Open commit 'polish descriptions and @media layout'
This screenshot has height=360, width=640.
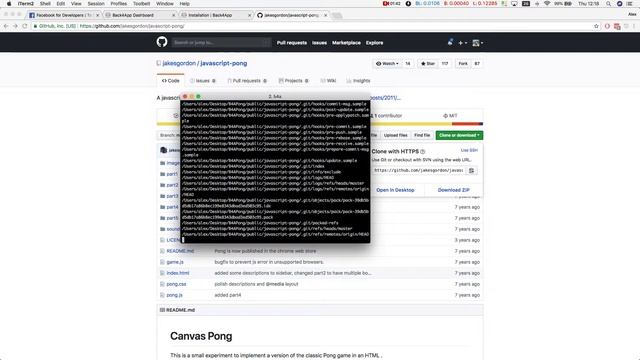[x=256, y=284]
